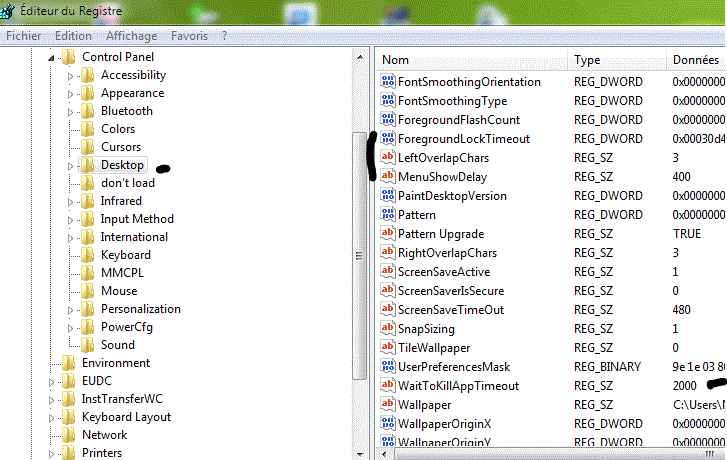Screen dimensions: 727x460
Task: Sort by the Type column header
Action: click(x=618, y=60)
